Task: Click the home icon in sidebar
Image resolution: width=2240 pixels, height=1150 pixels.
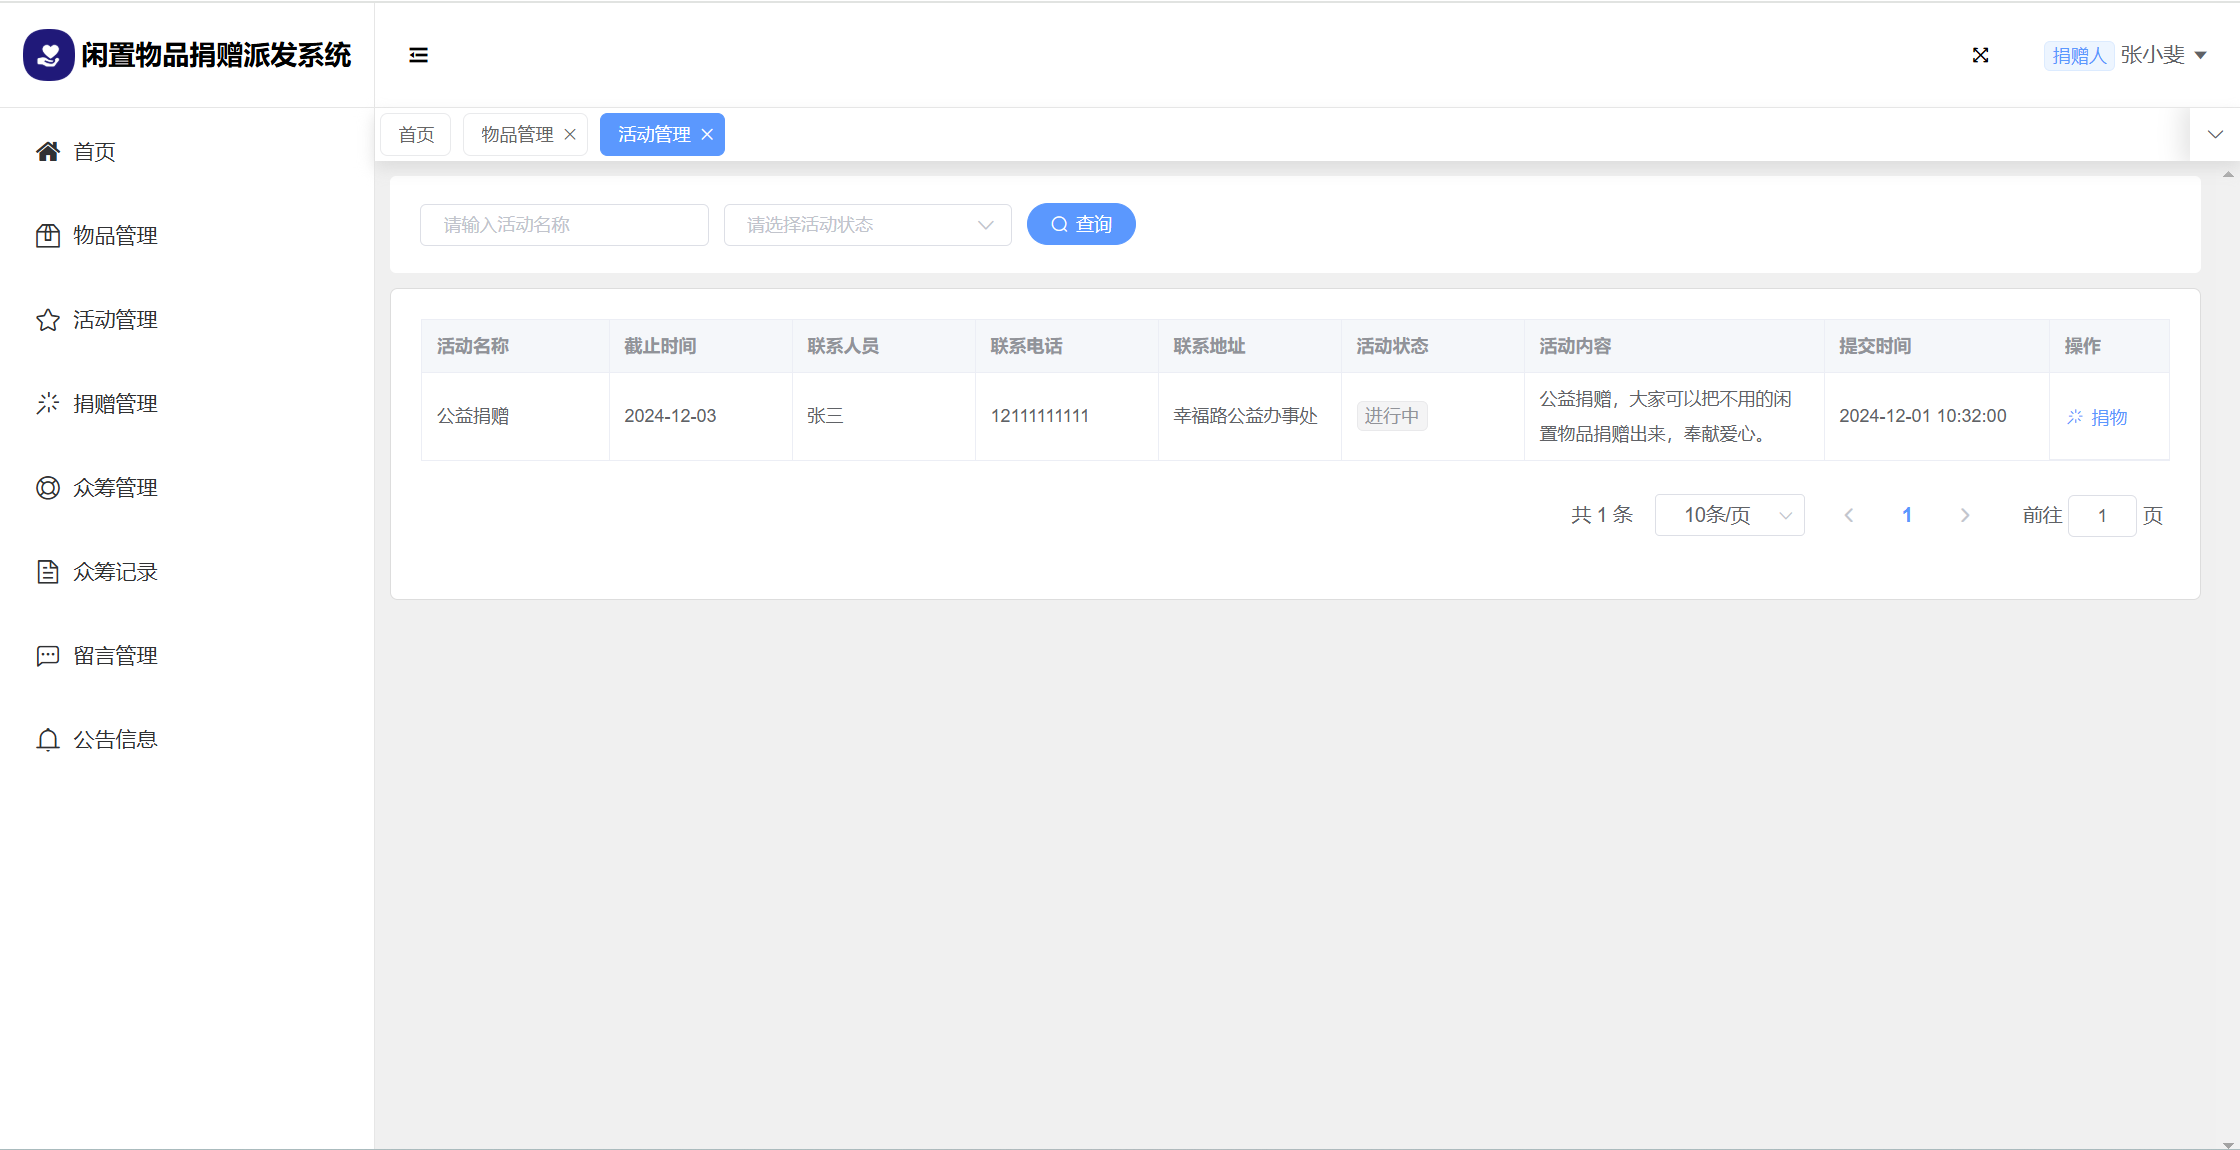Action: (x=47, y=152)
